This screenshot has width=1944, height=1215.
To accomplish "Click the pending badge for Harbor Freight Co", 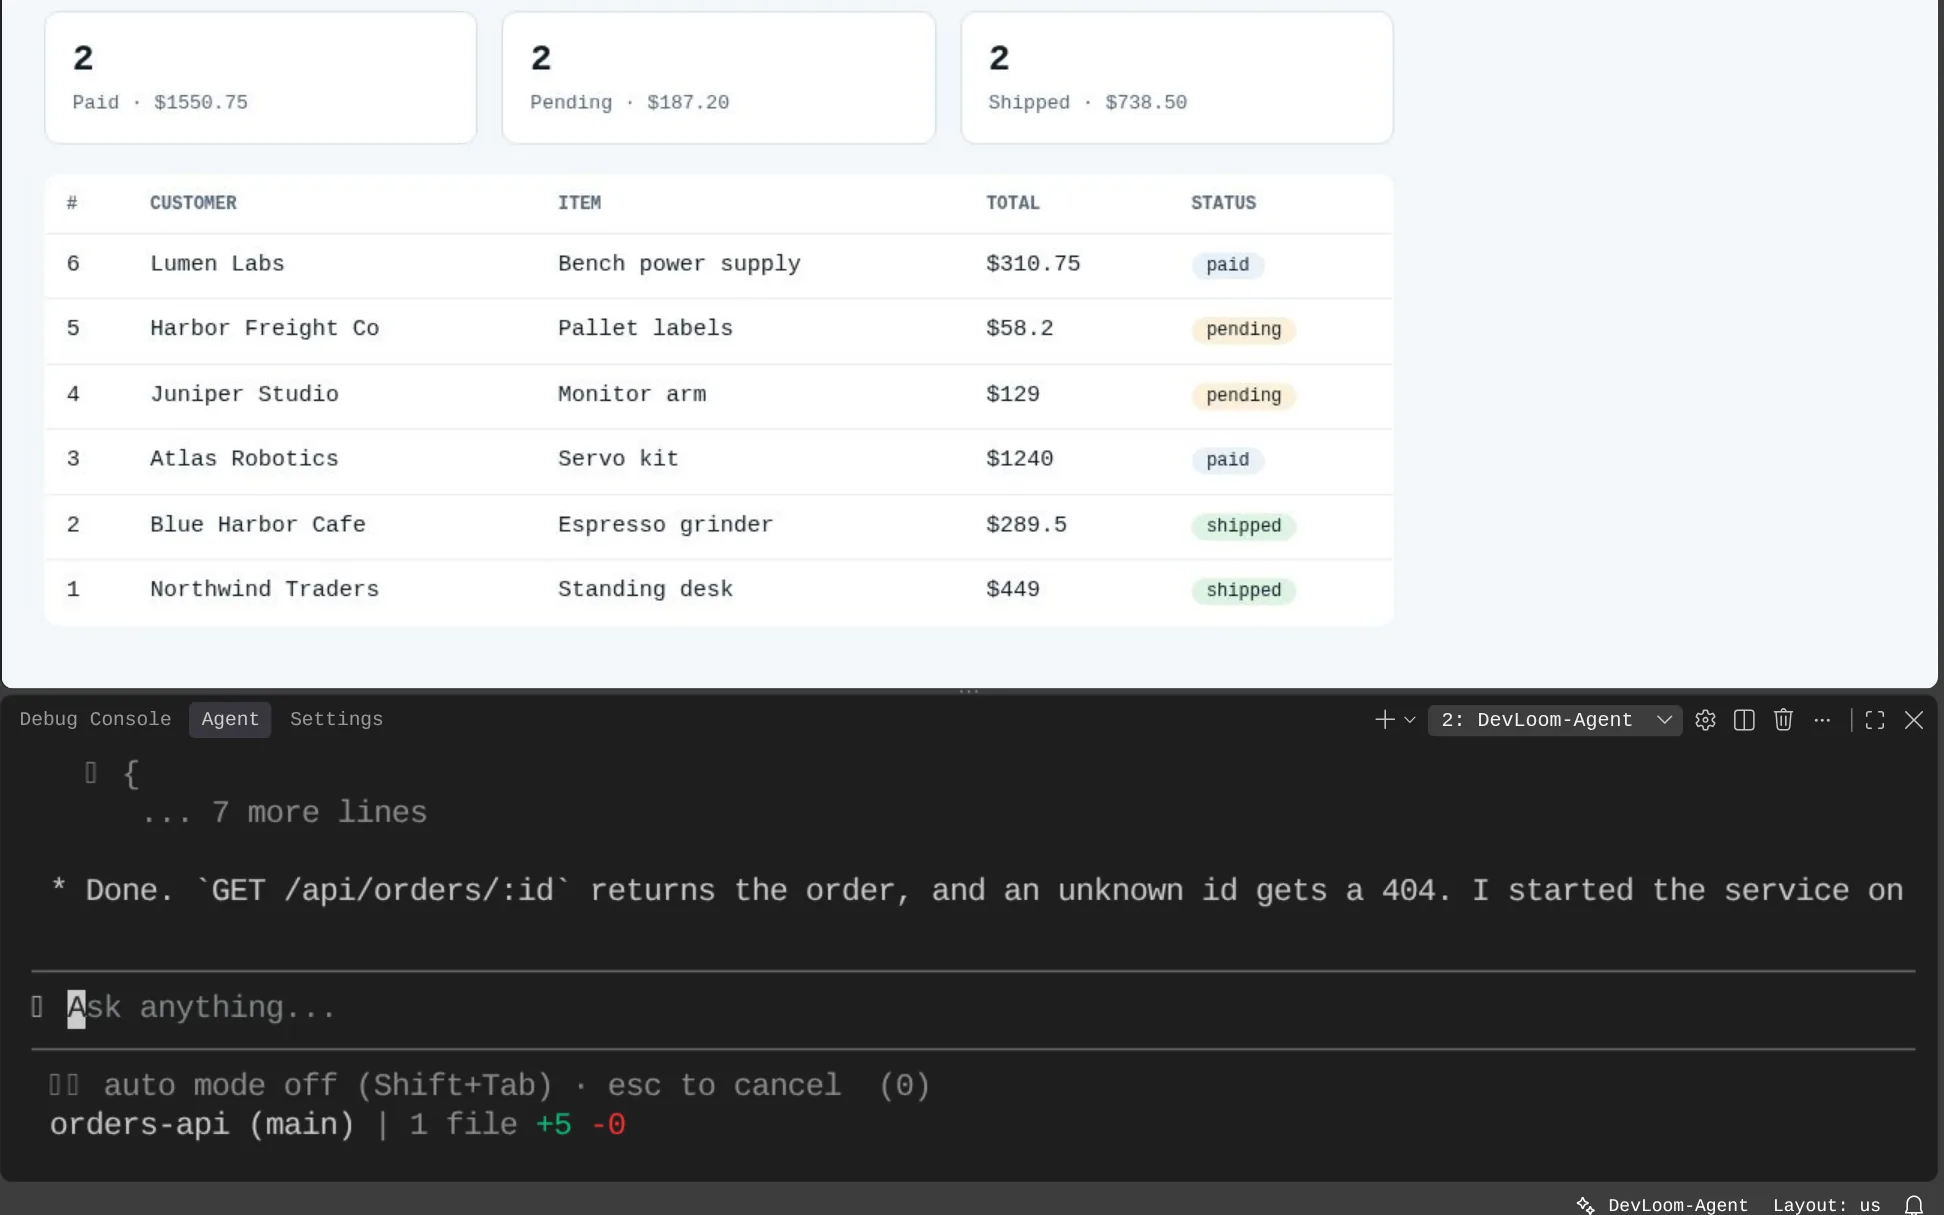I will pyautogui.click(x=1243, y=330).
